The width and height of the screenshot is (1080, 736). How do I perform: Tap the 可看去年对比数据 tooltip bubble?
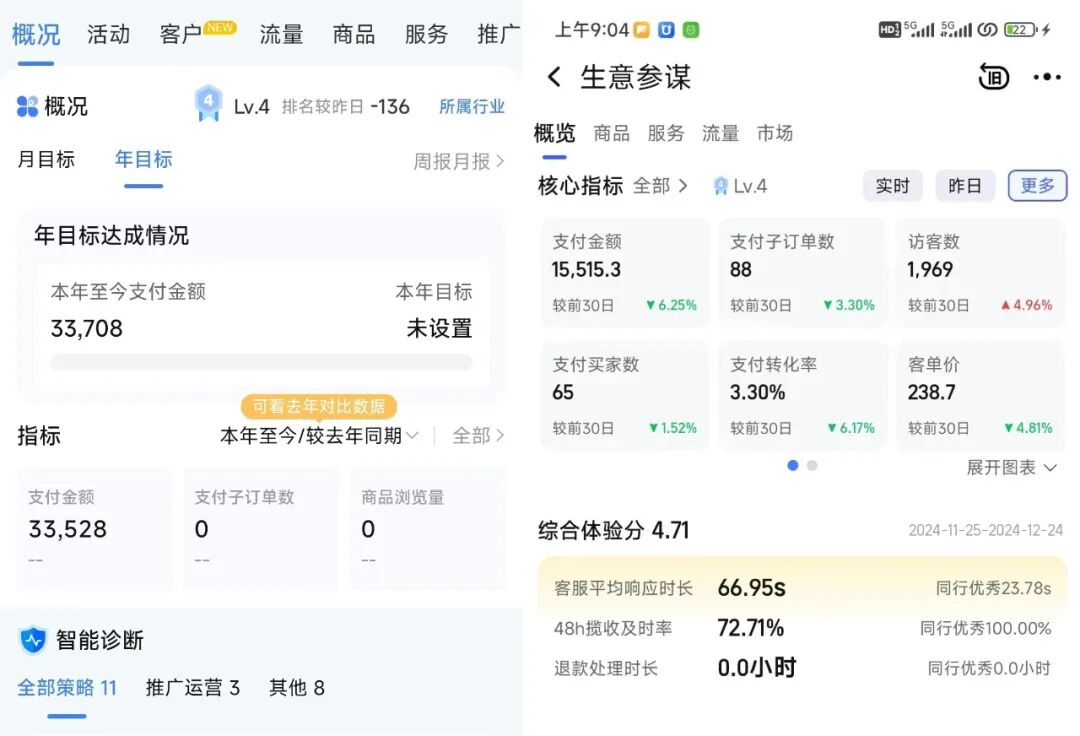click(x=319, y=406)
